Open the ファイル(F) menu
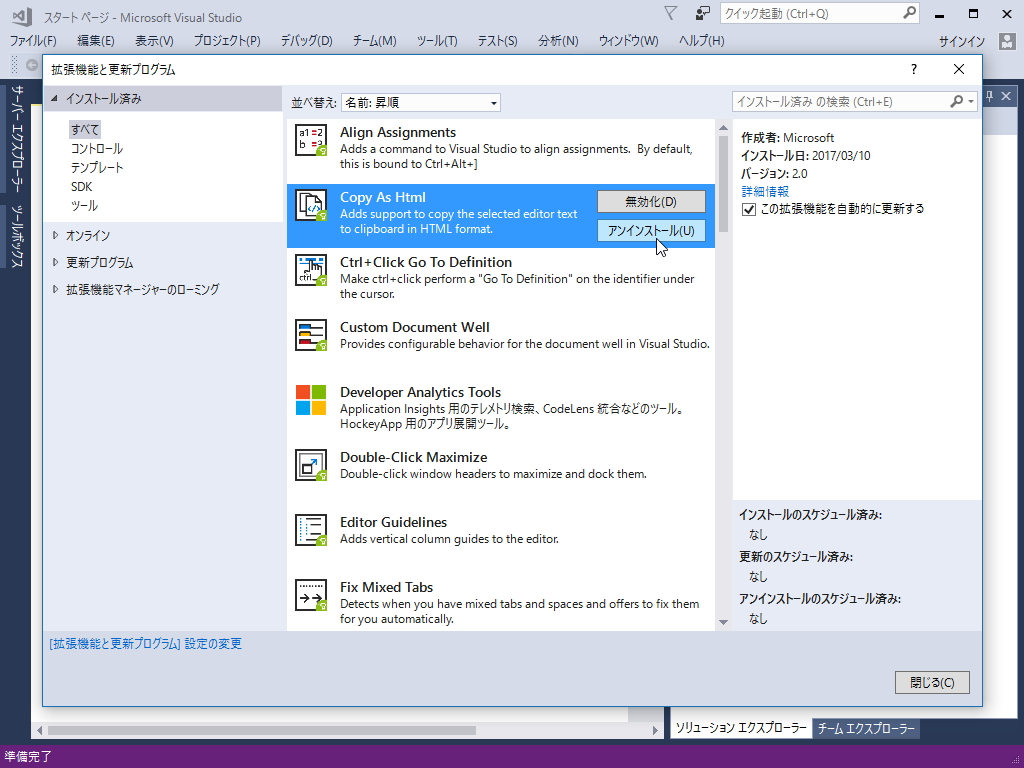Viewport: 1024px width, 768px height. (x=33, y=41)
